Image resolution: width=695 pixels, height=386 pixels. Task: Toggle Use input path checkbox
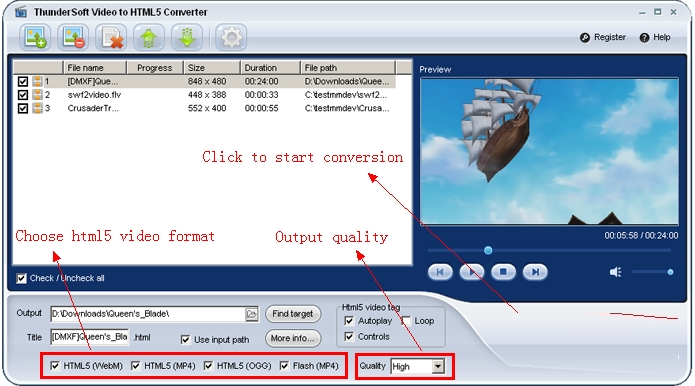(x=185, y=340)
